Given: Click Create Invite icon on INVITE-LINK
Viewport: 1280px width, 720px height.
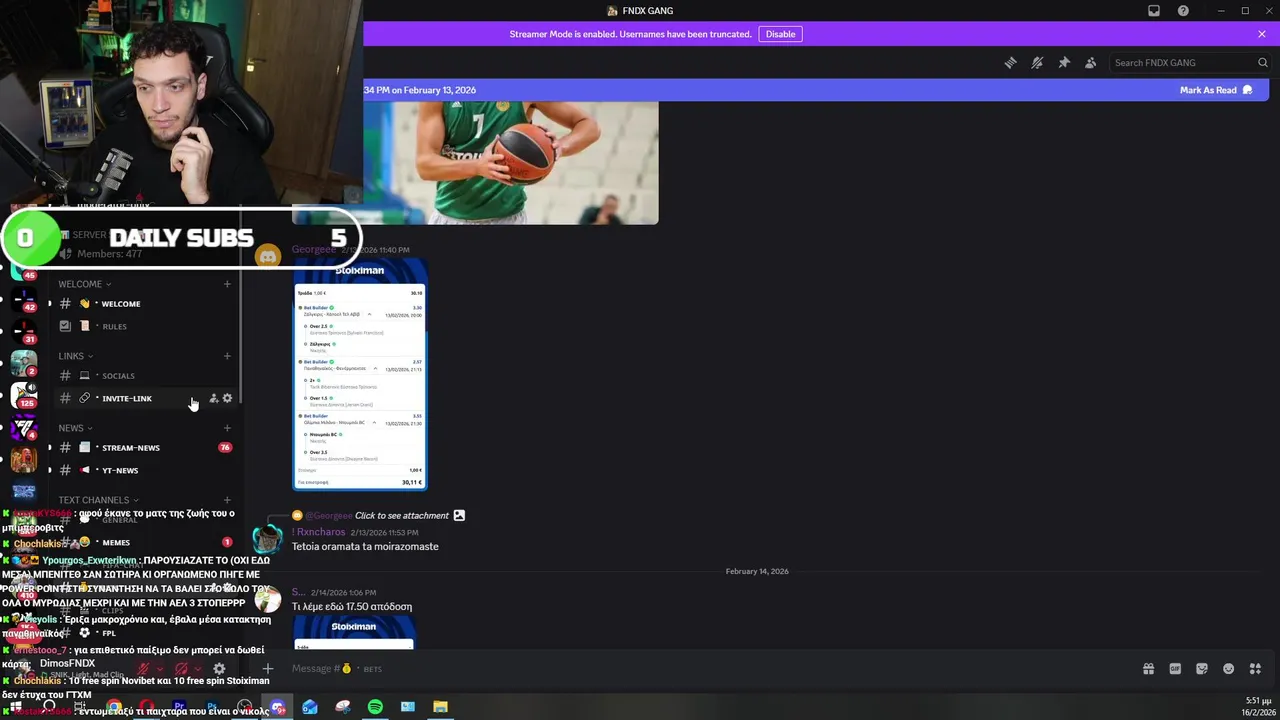Looking at the screenshot, I should coord(213,398).
